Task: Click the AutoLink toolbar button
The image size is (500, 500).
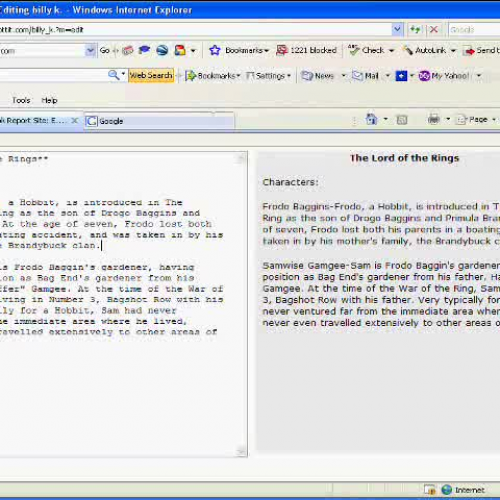Action: (x=425, y=50)
